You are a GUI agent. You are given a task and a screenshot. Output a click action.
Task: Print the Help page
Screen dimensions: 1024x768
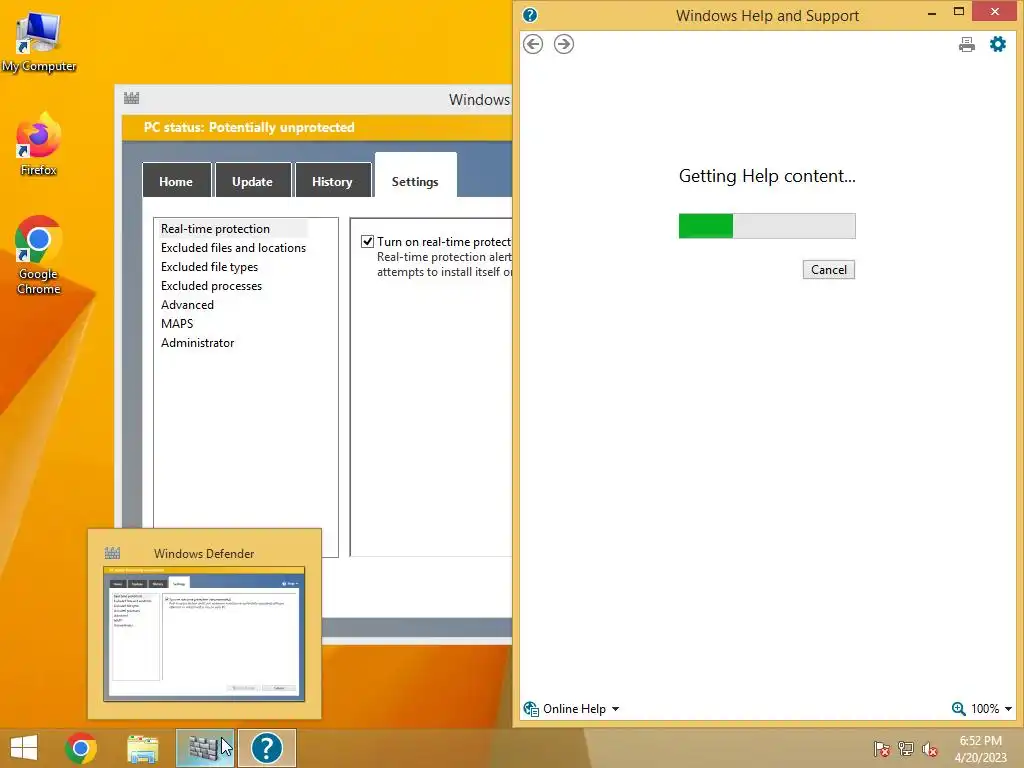tap(967, 44)
